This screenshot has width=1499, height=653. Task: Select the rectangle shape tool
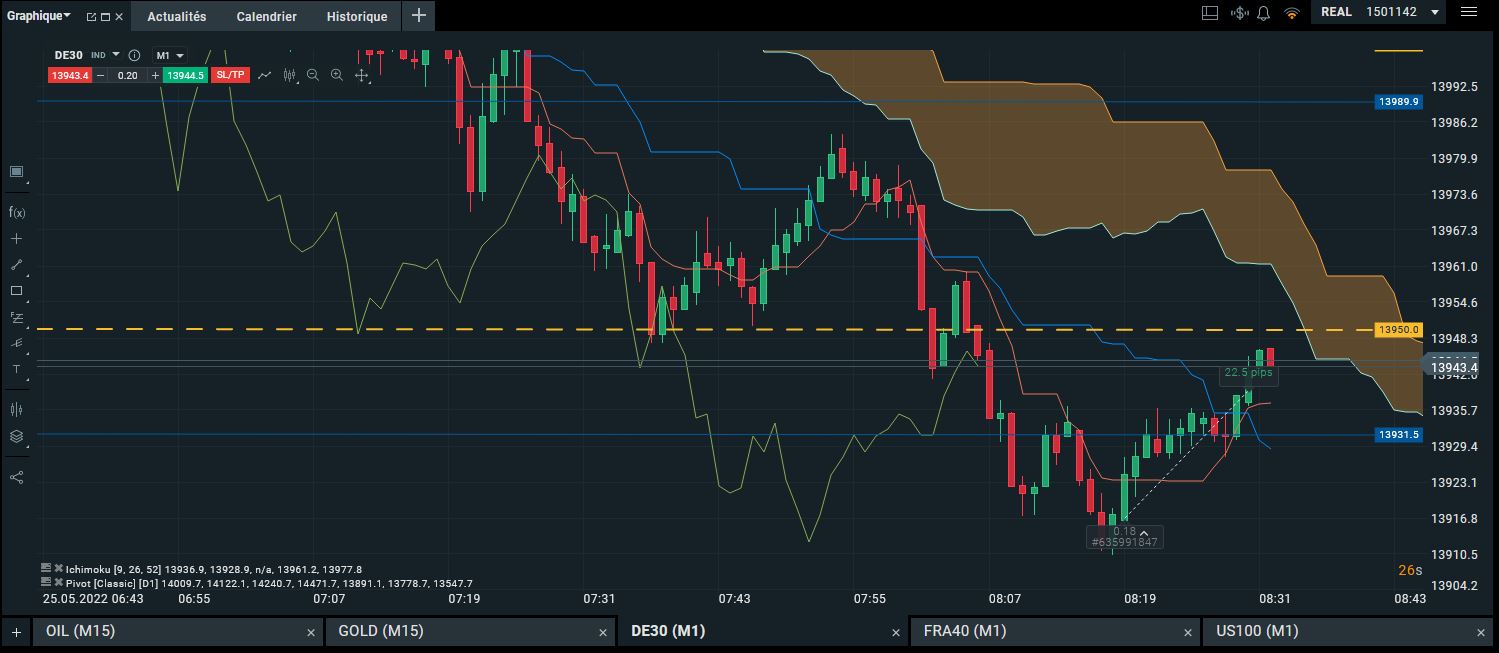click(x=17, y=291)
